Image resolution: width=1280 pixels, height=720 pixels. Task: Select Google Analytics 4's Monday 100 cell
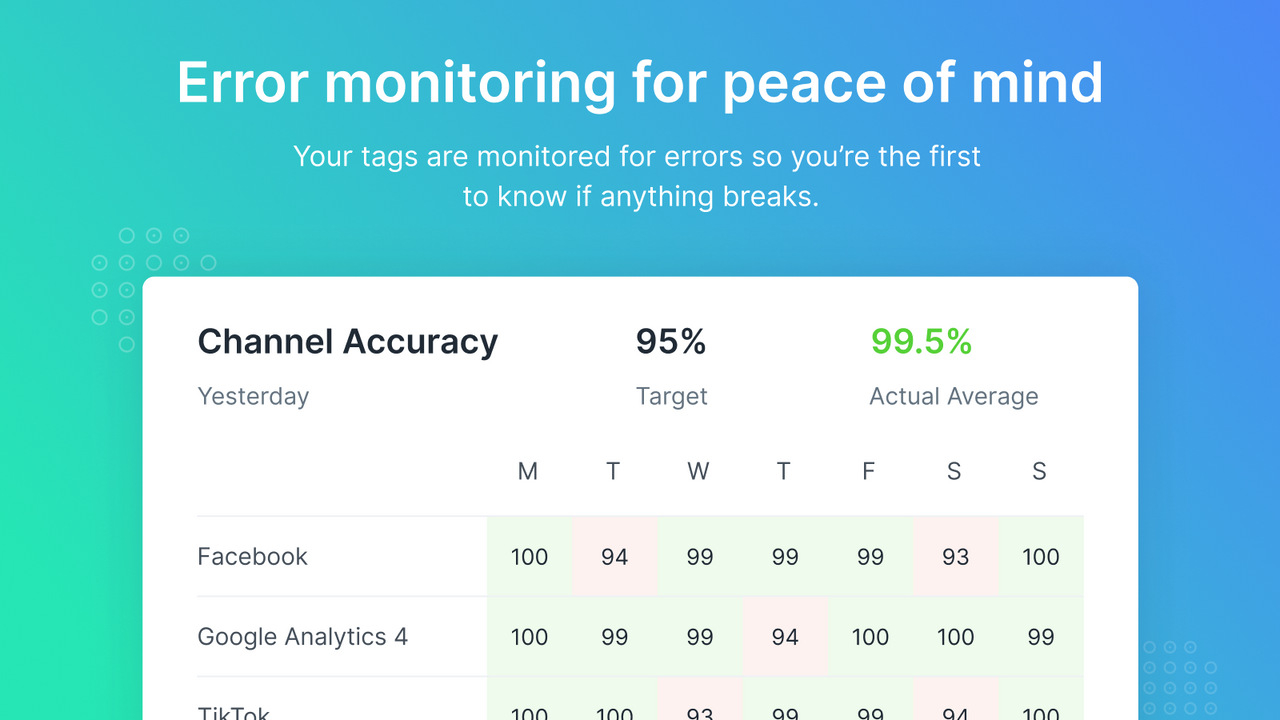tap(529, 637)
